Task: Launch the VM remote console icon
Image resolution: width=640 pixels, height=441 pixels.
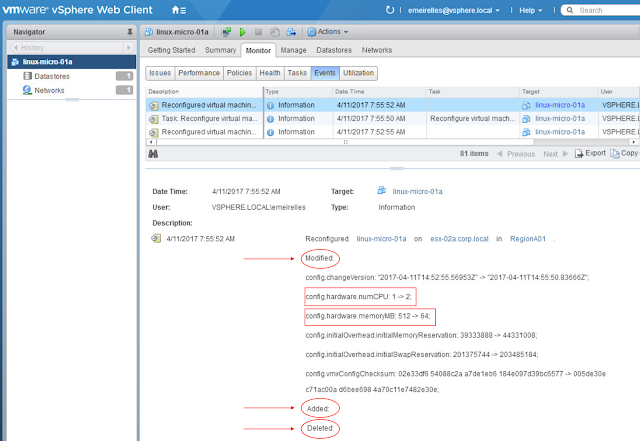Action: pyautogui.click(x=226, y=32)
